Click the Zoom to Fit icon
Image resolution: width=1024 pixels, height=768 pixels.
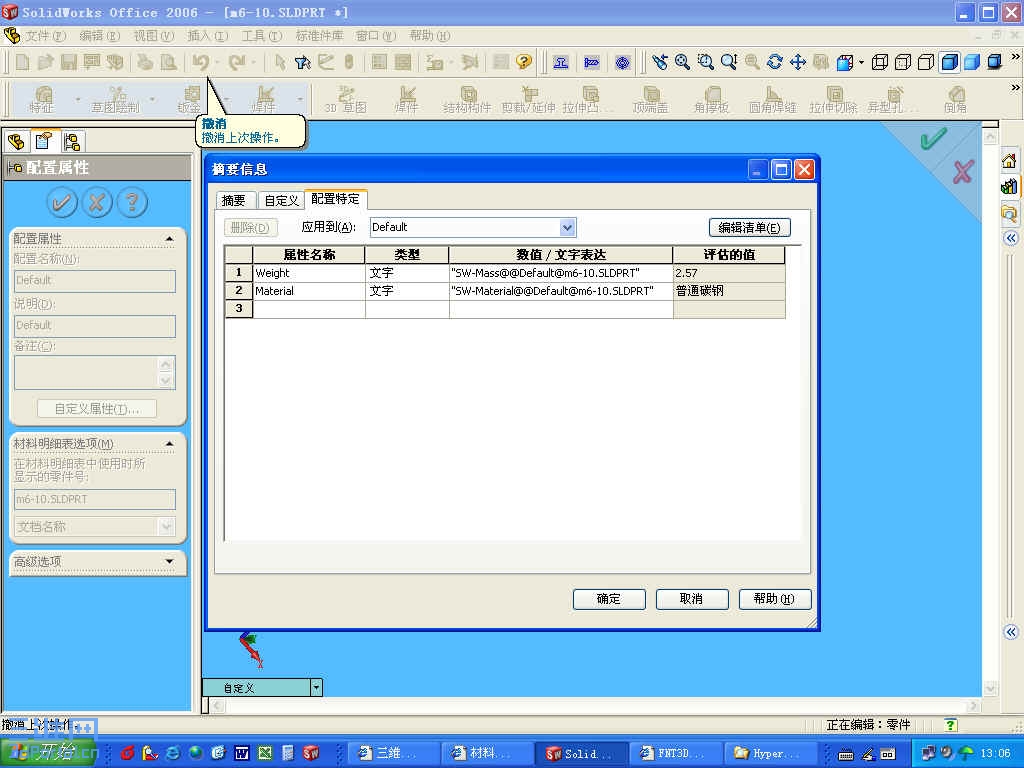click(682, 62)
